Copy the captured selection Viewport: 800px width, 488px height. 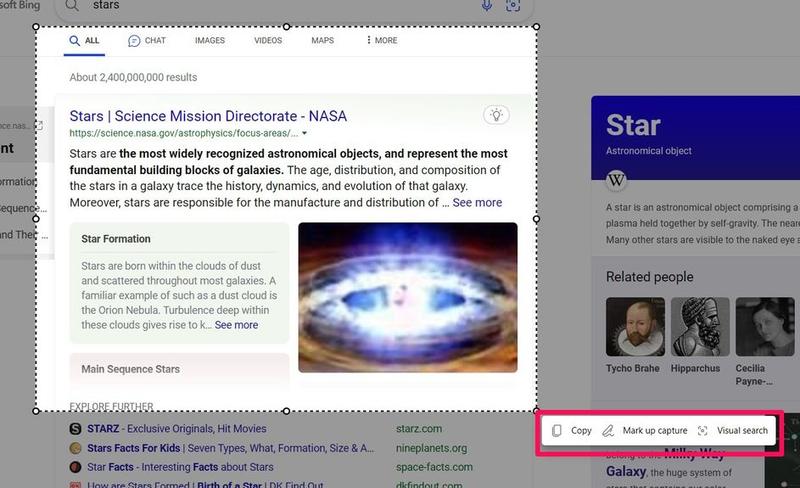(572, 431)
